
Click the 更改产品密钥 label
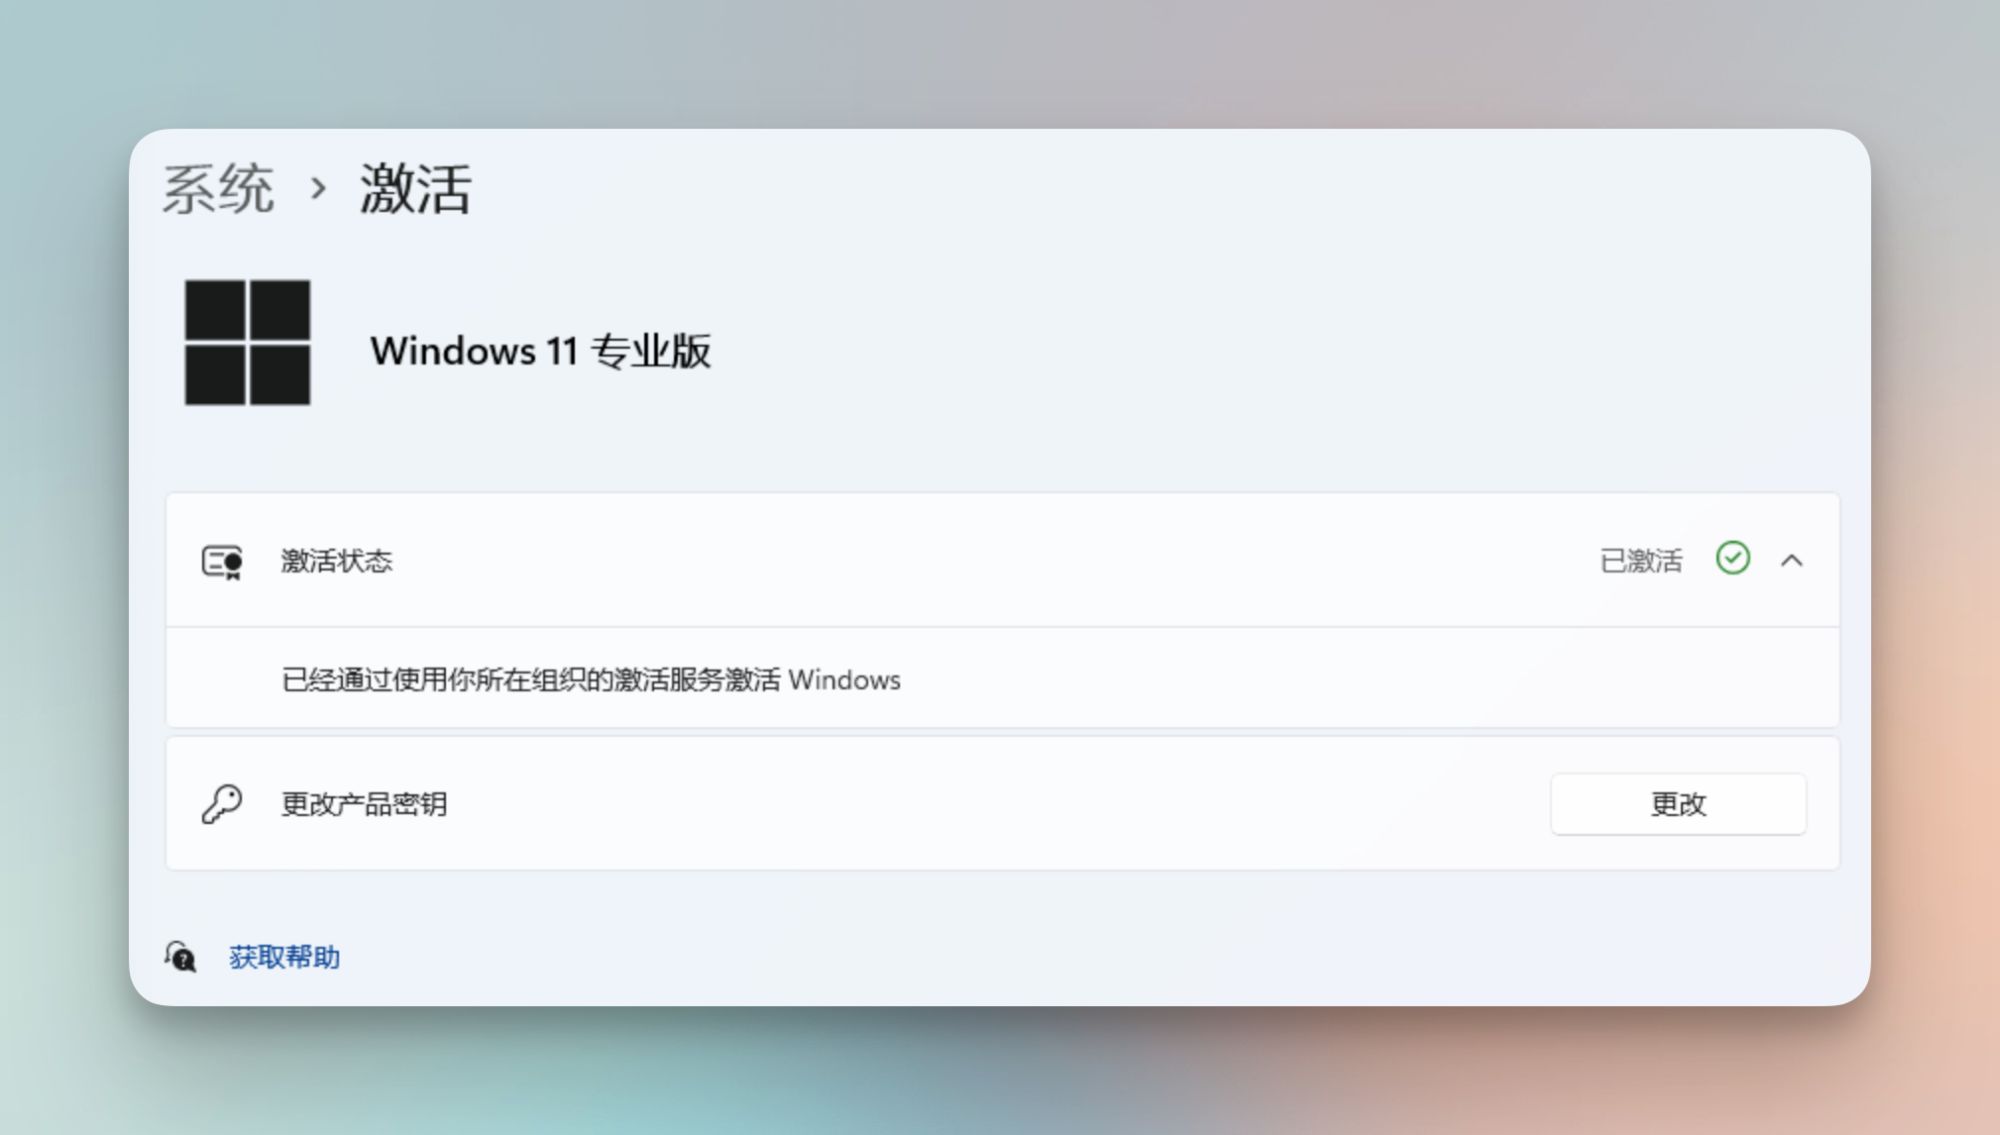(x=364, y=803)
